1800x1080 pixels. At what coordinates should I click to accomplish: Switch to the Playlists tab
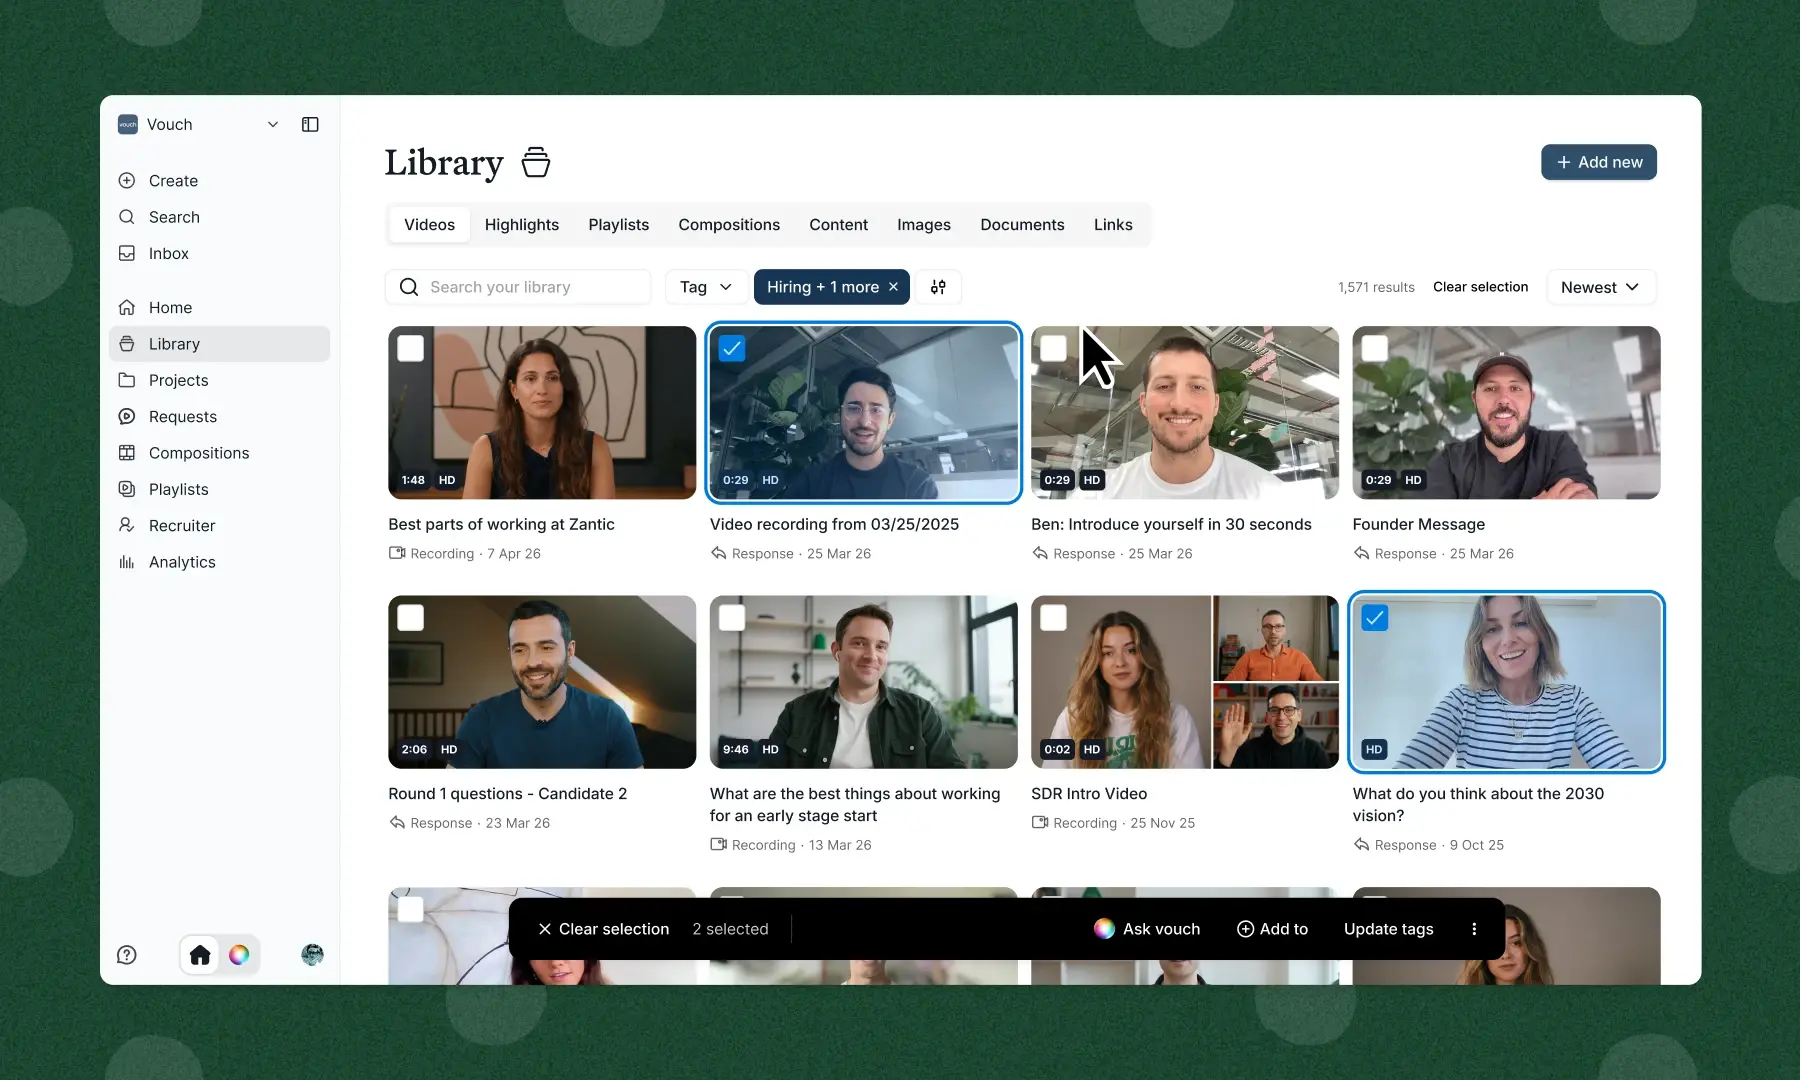(619, 225)
